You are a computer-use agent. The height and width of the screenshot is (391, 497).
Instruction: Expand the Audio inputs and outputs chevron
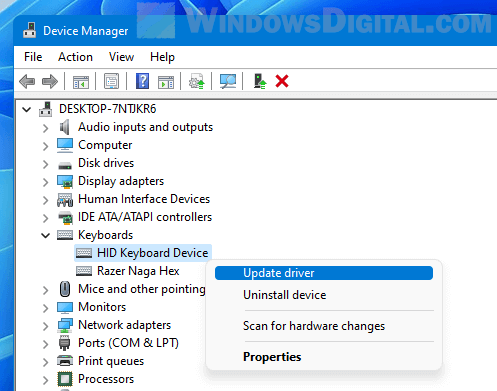pos(46,128)
